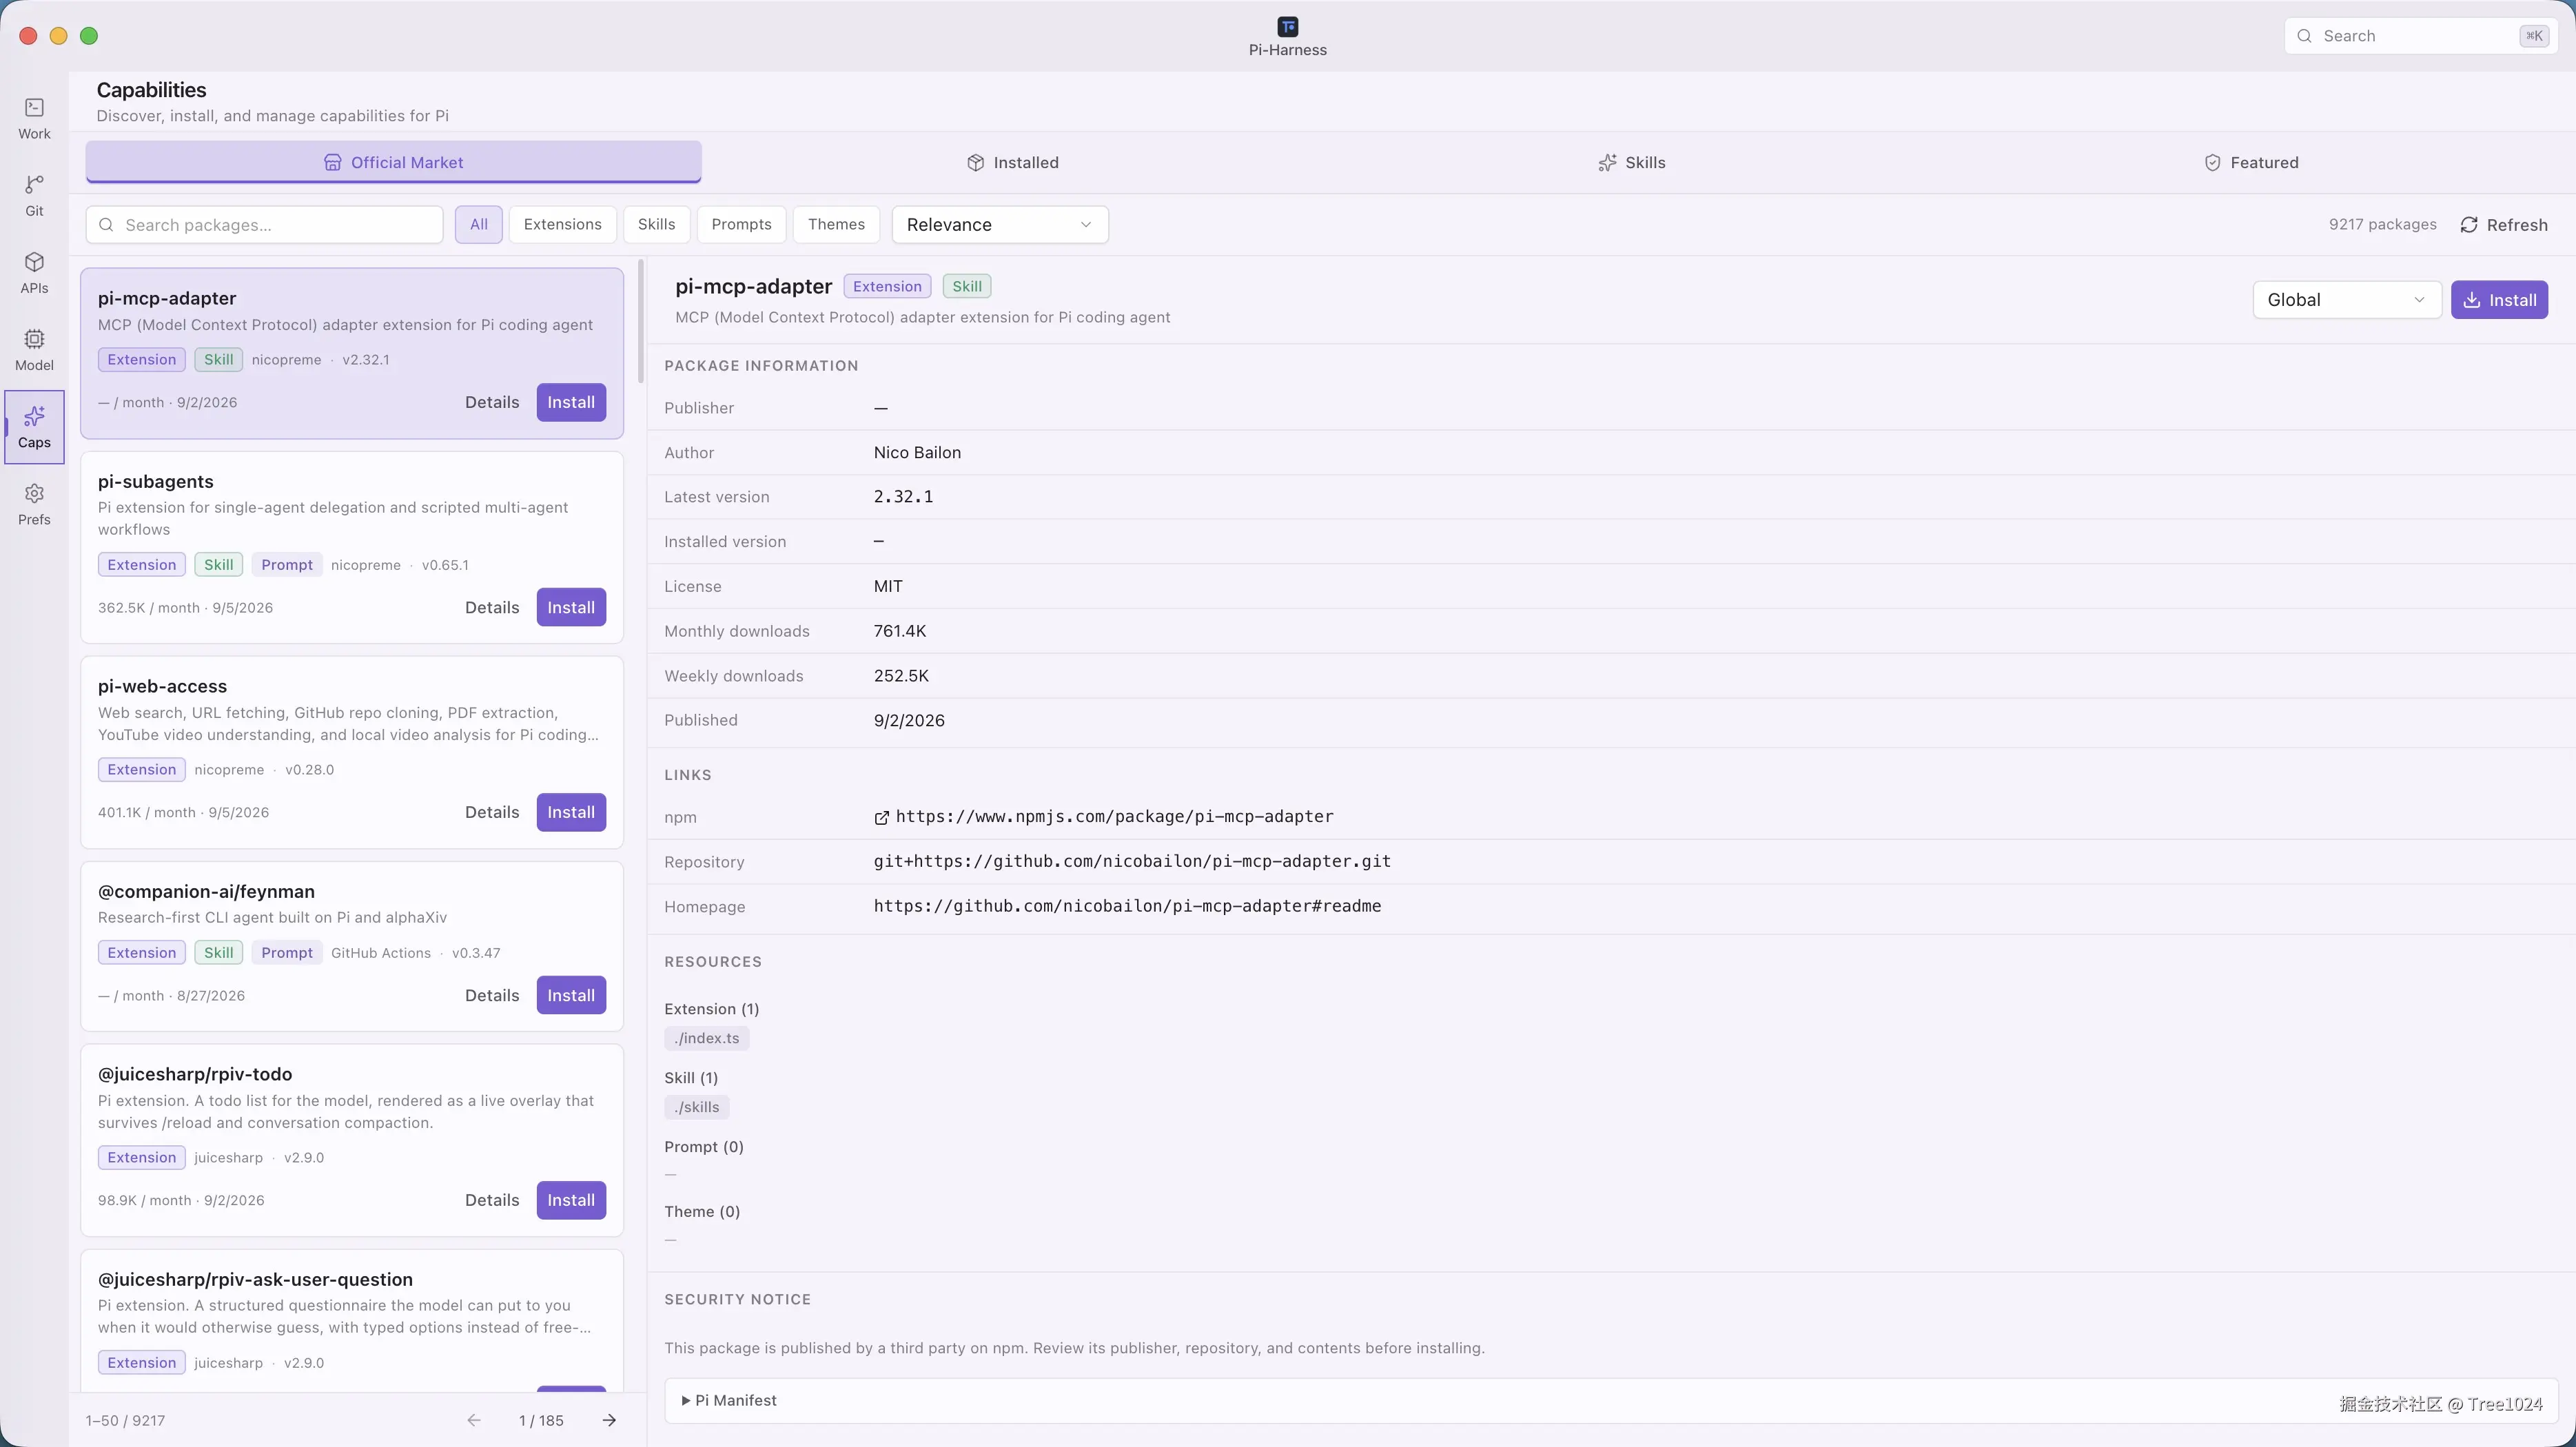Image resolution: width=2576 pixels, height=1447 pixels.
Task: Open the Relevance sort dropdown
Action: pos(999,224)
